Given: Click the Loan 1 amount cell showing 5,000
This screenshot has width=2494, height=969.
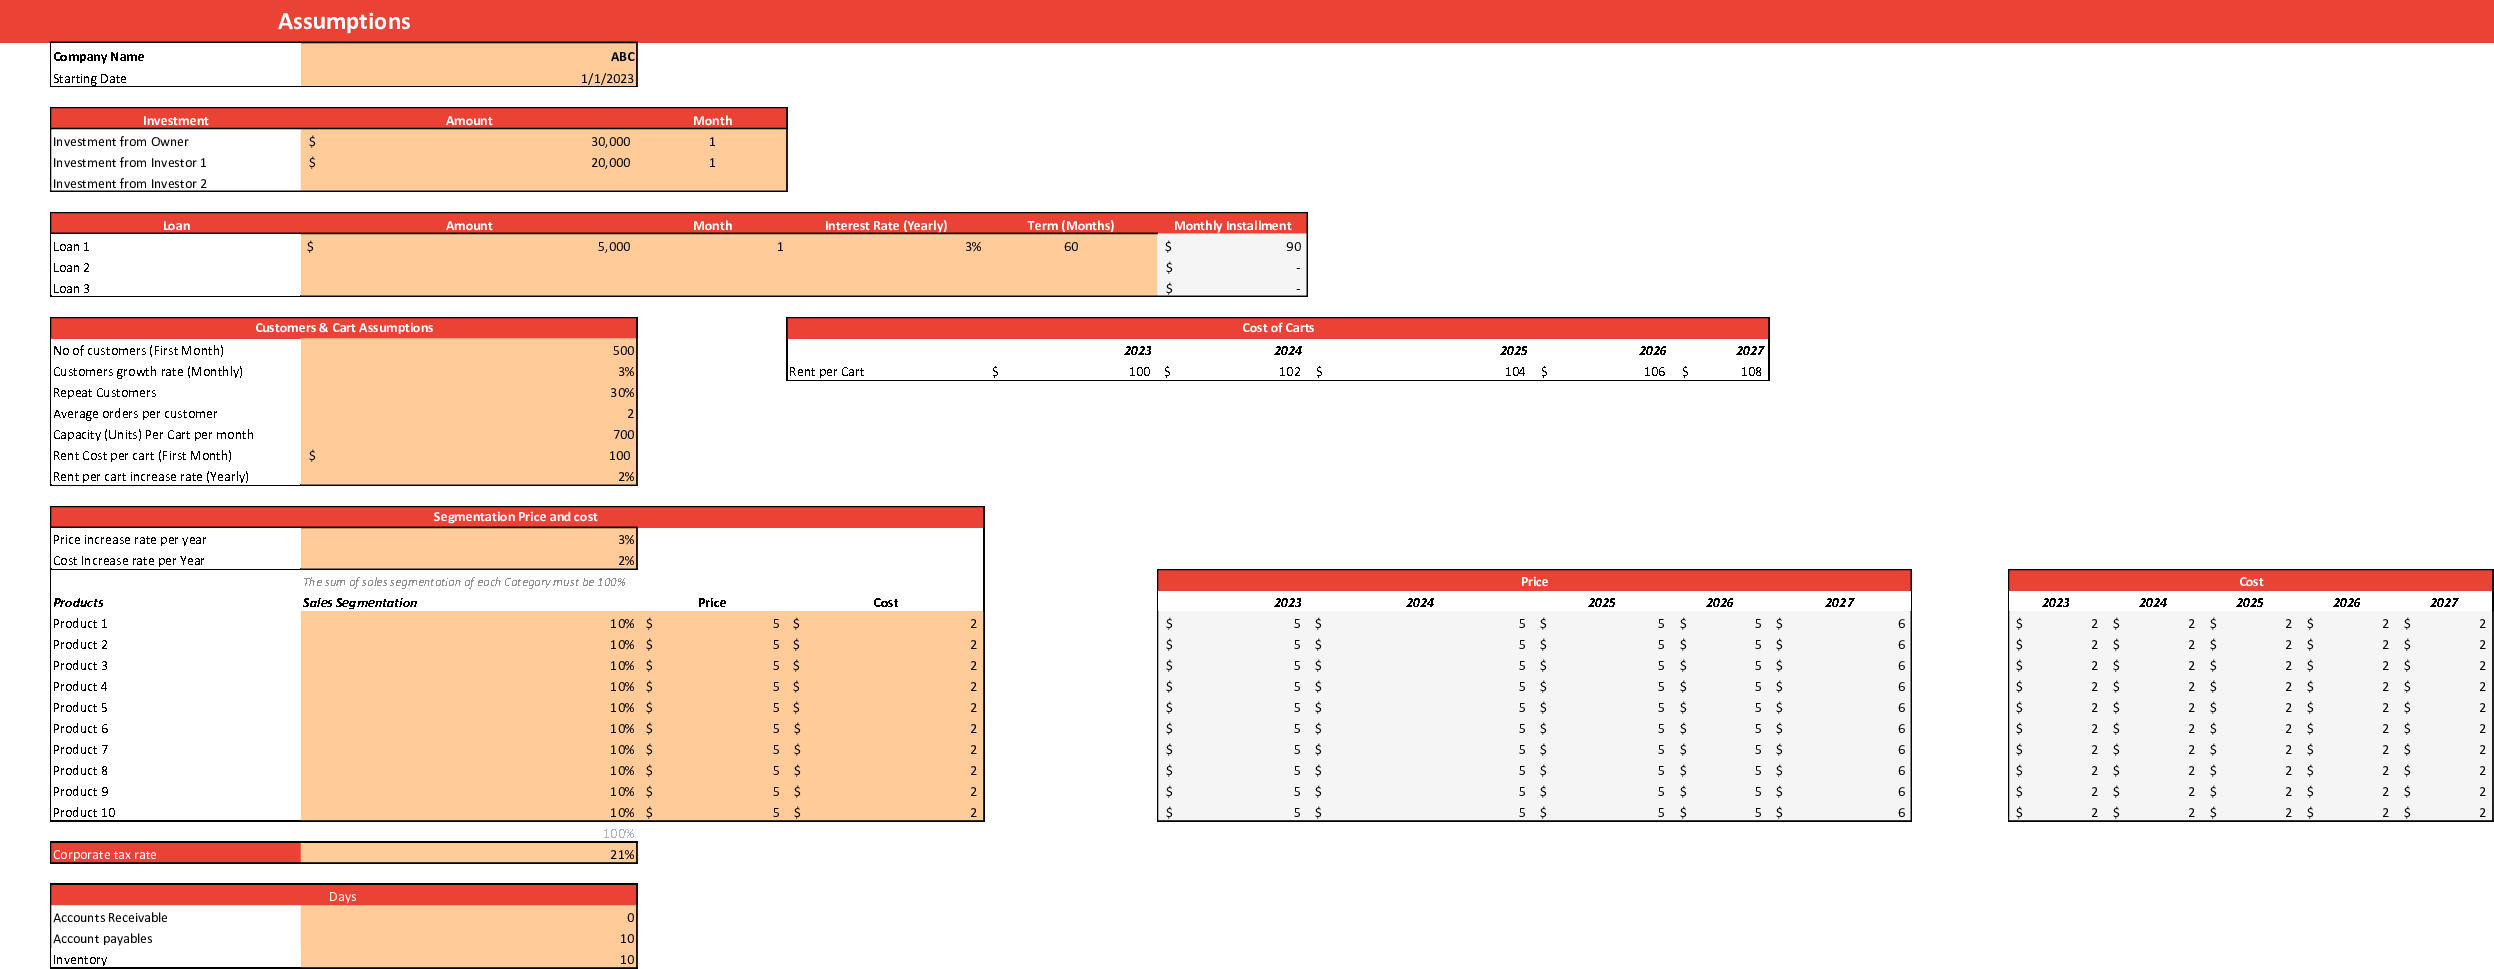Looking at the screenshot, I should click(468, 246).
